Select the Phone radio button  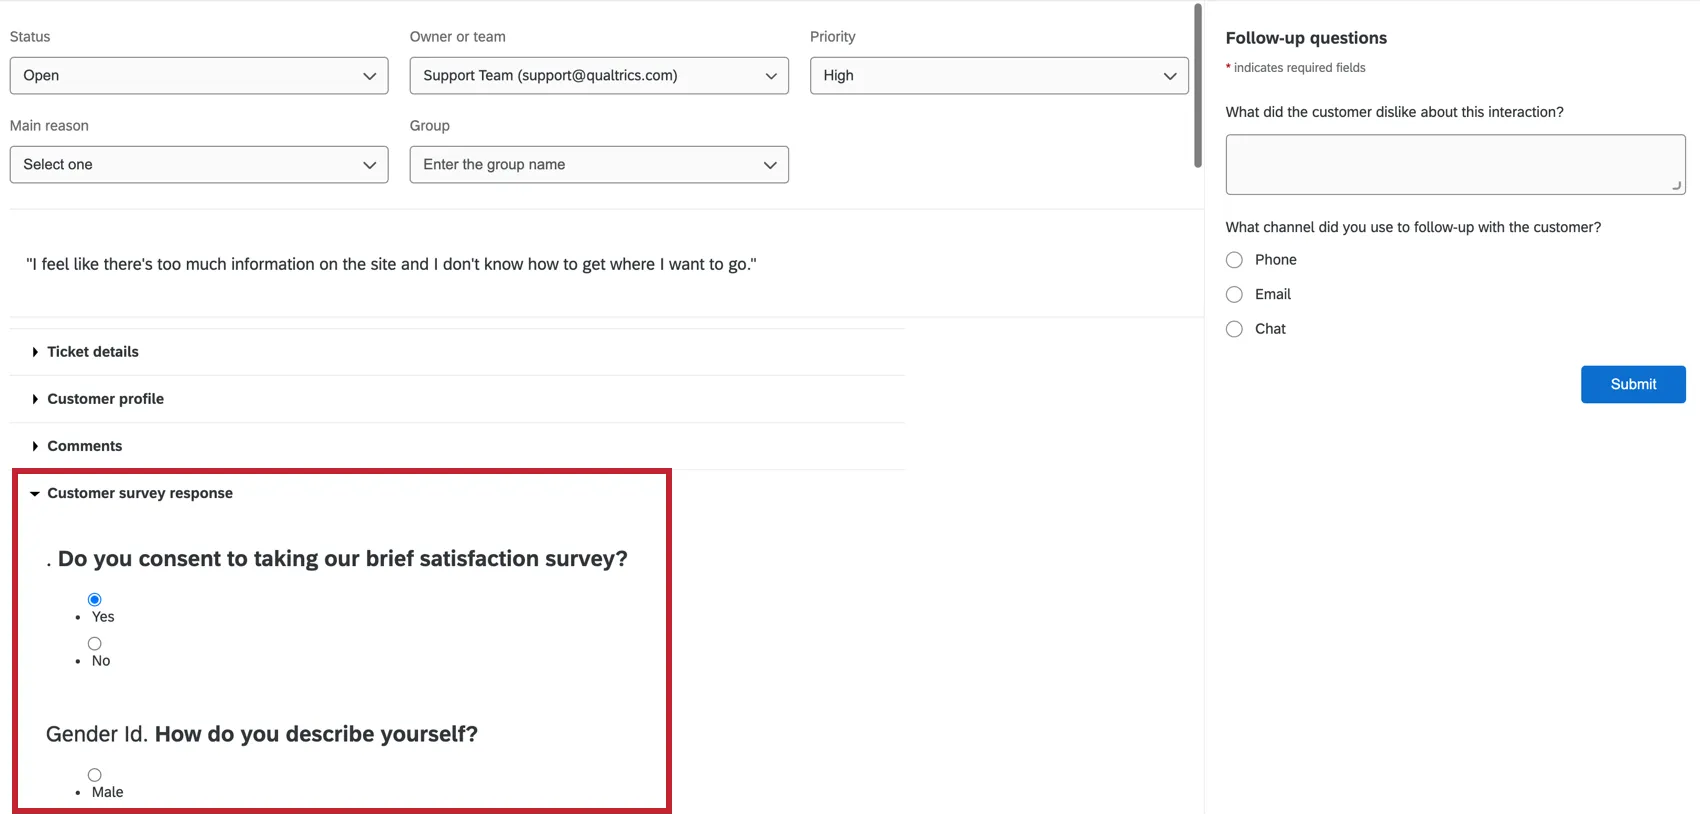tap(1235, 260)
